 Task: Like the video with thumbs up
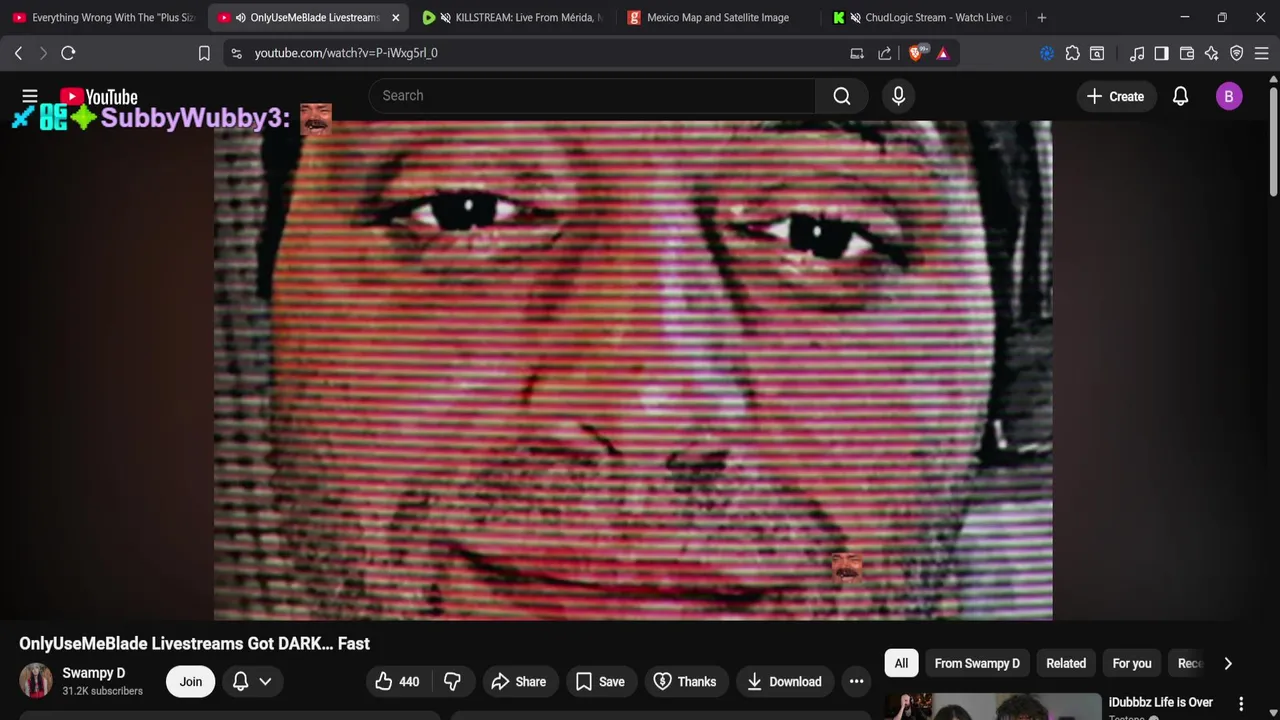pyautogui.click(x=398, y=682)
